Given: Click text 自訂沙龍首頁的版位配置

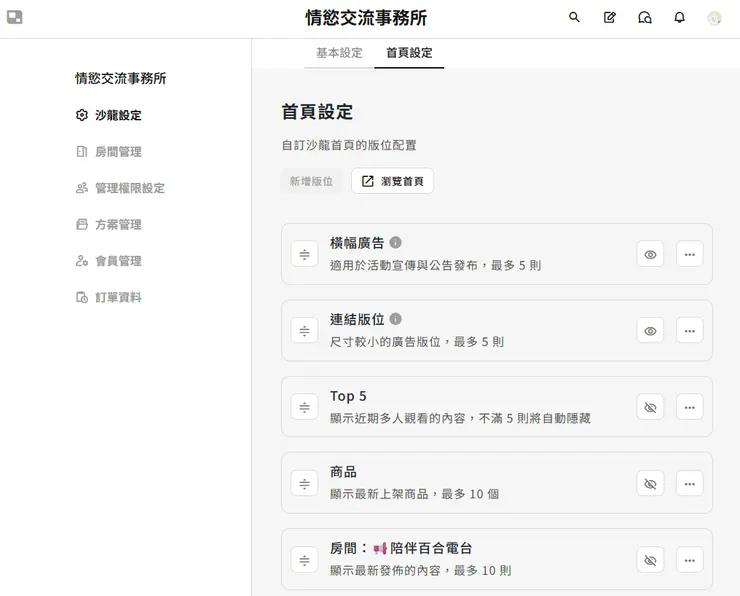Looking at the screenshot, I should point(349,145).
